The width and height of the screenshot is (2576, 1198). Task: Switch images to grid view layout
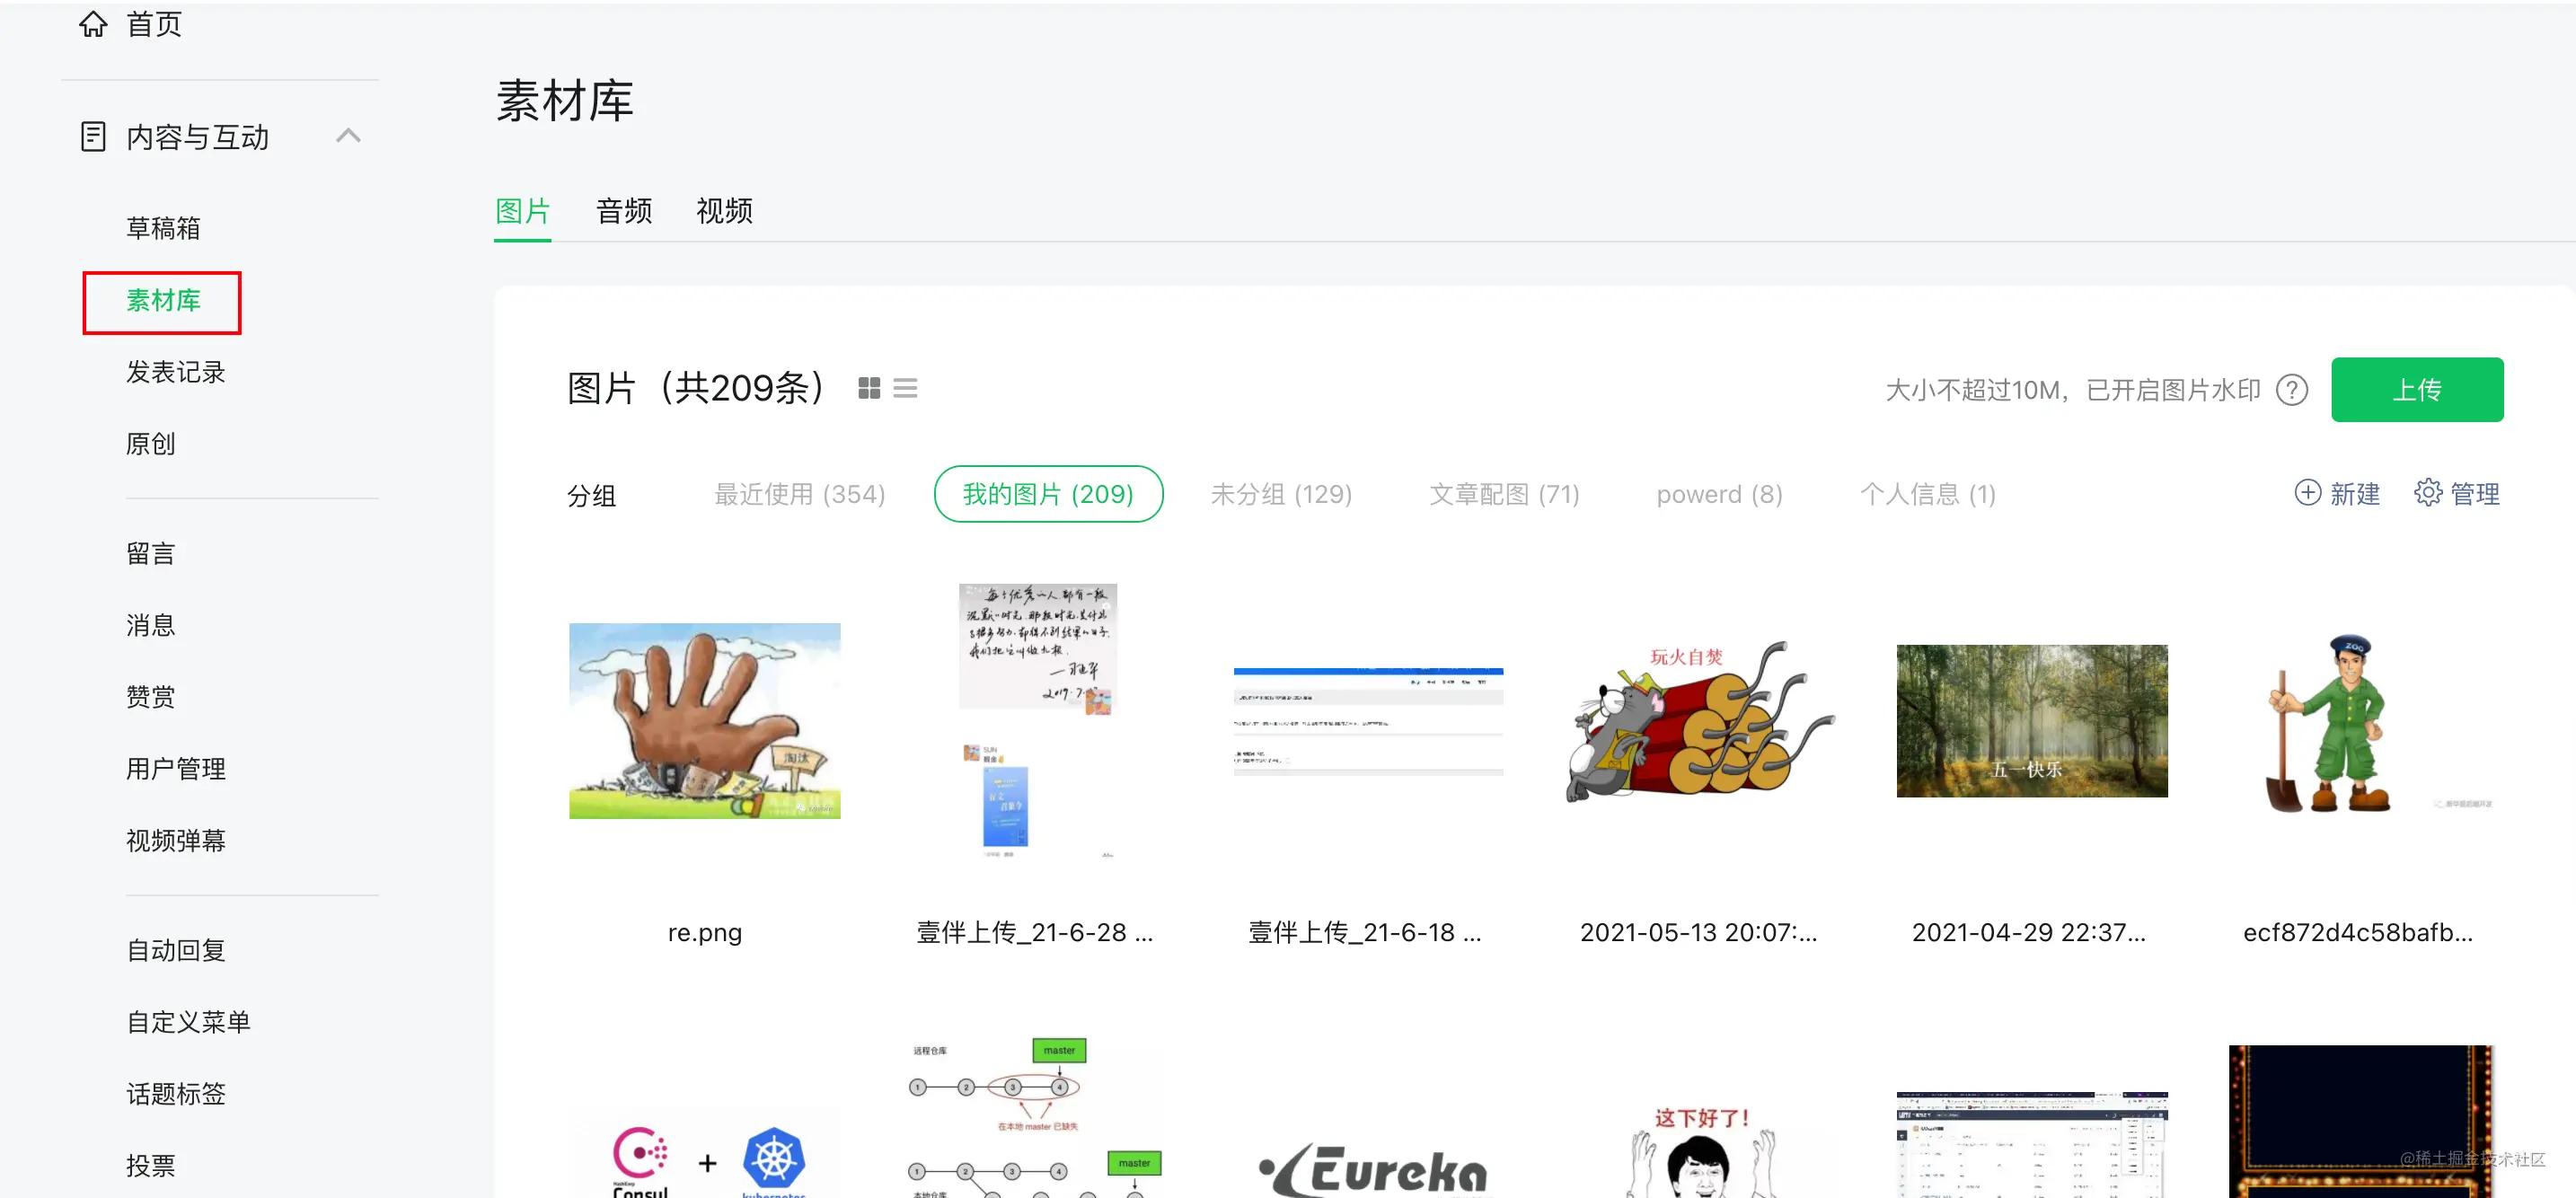pos(869,389)
